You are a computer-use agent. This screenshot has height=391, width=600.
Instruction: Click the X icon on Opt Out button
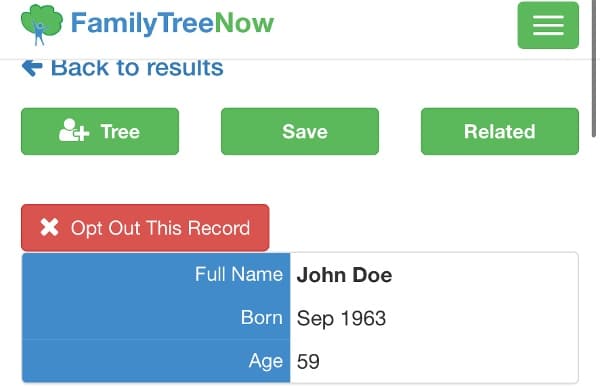pyautogui.click(x=49, y=228)
